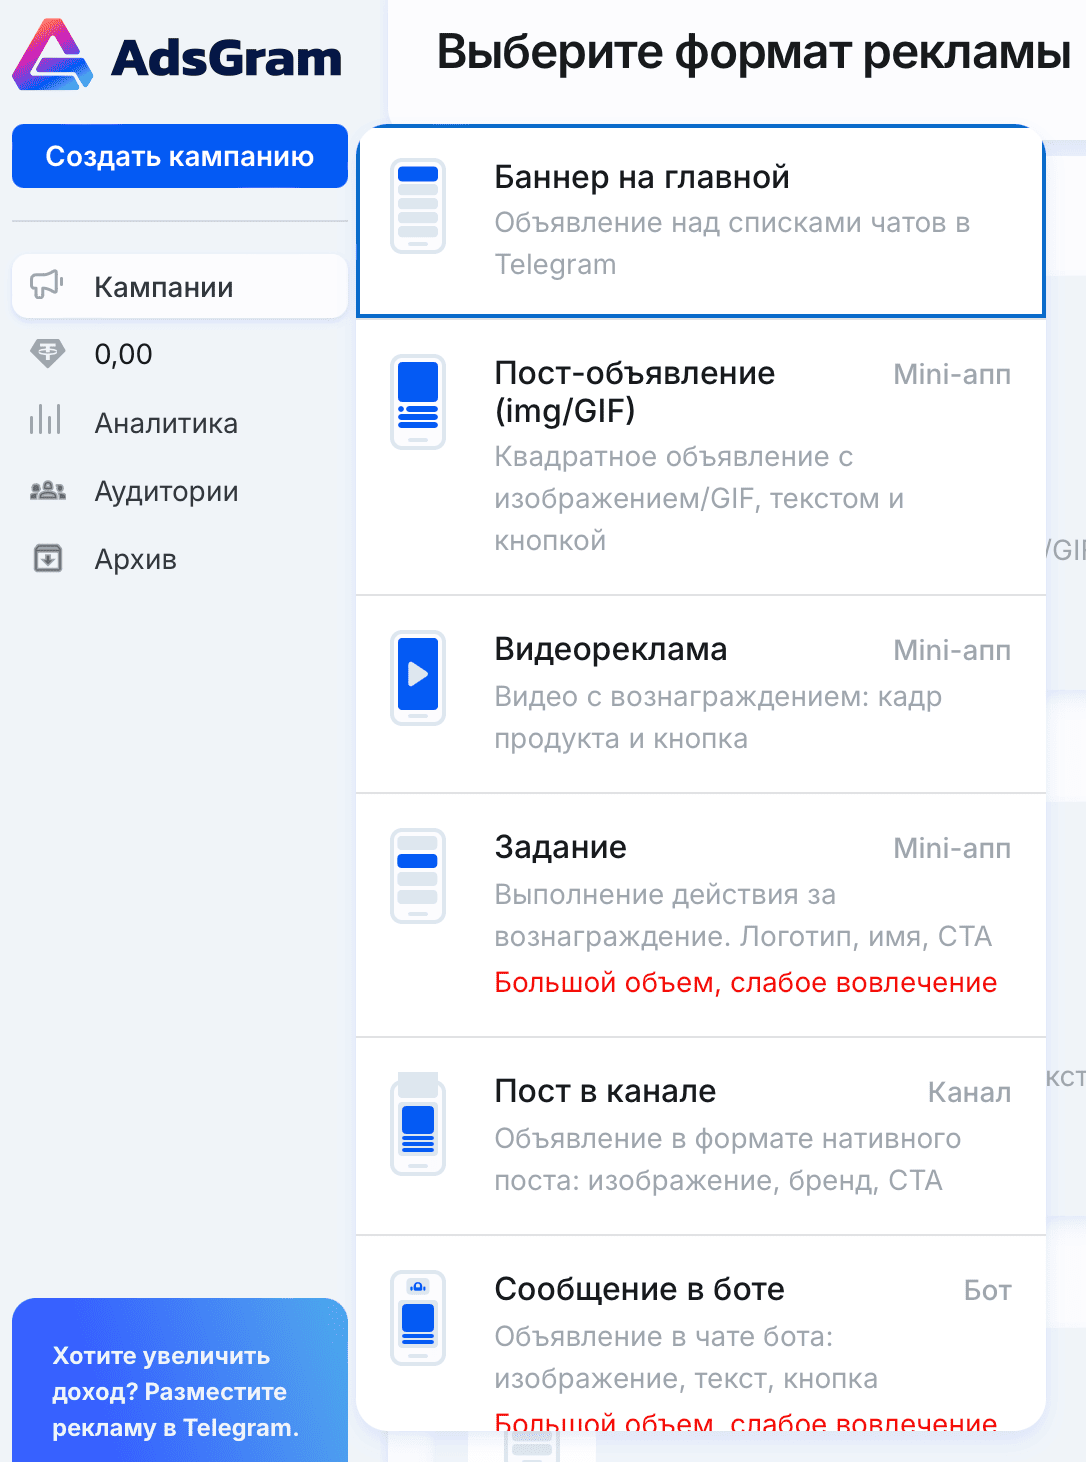
Task: Click the Баннер на главной phone icon
Action: (418, 205)
